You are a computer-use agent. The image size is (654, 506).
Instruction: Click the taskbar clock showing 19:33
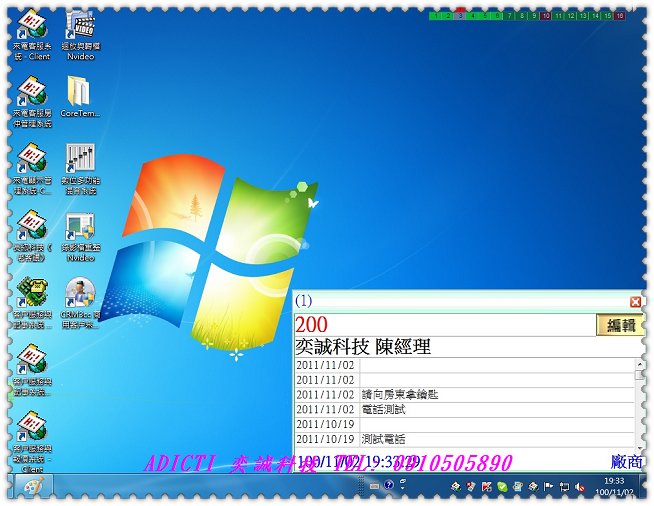pyautogui.click(x=614, y=486)
